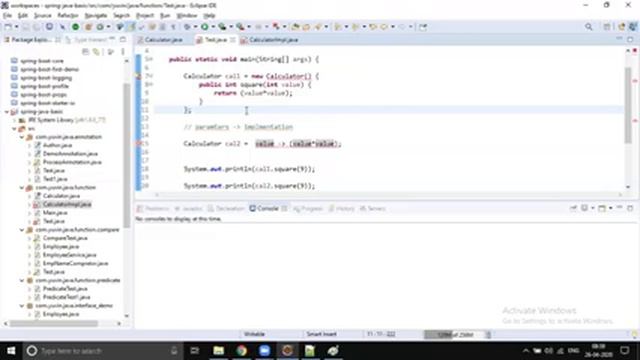Click the Debug bug icon in toolbar
Viewport: 640px width, 360px height.
click(x=187, y=27)
